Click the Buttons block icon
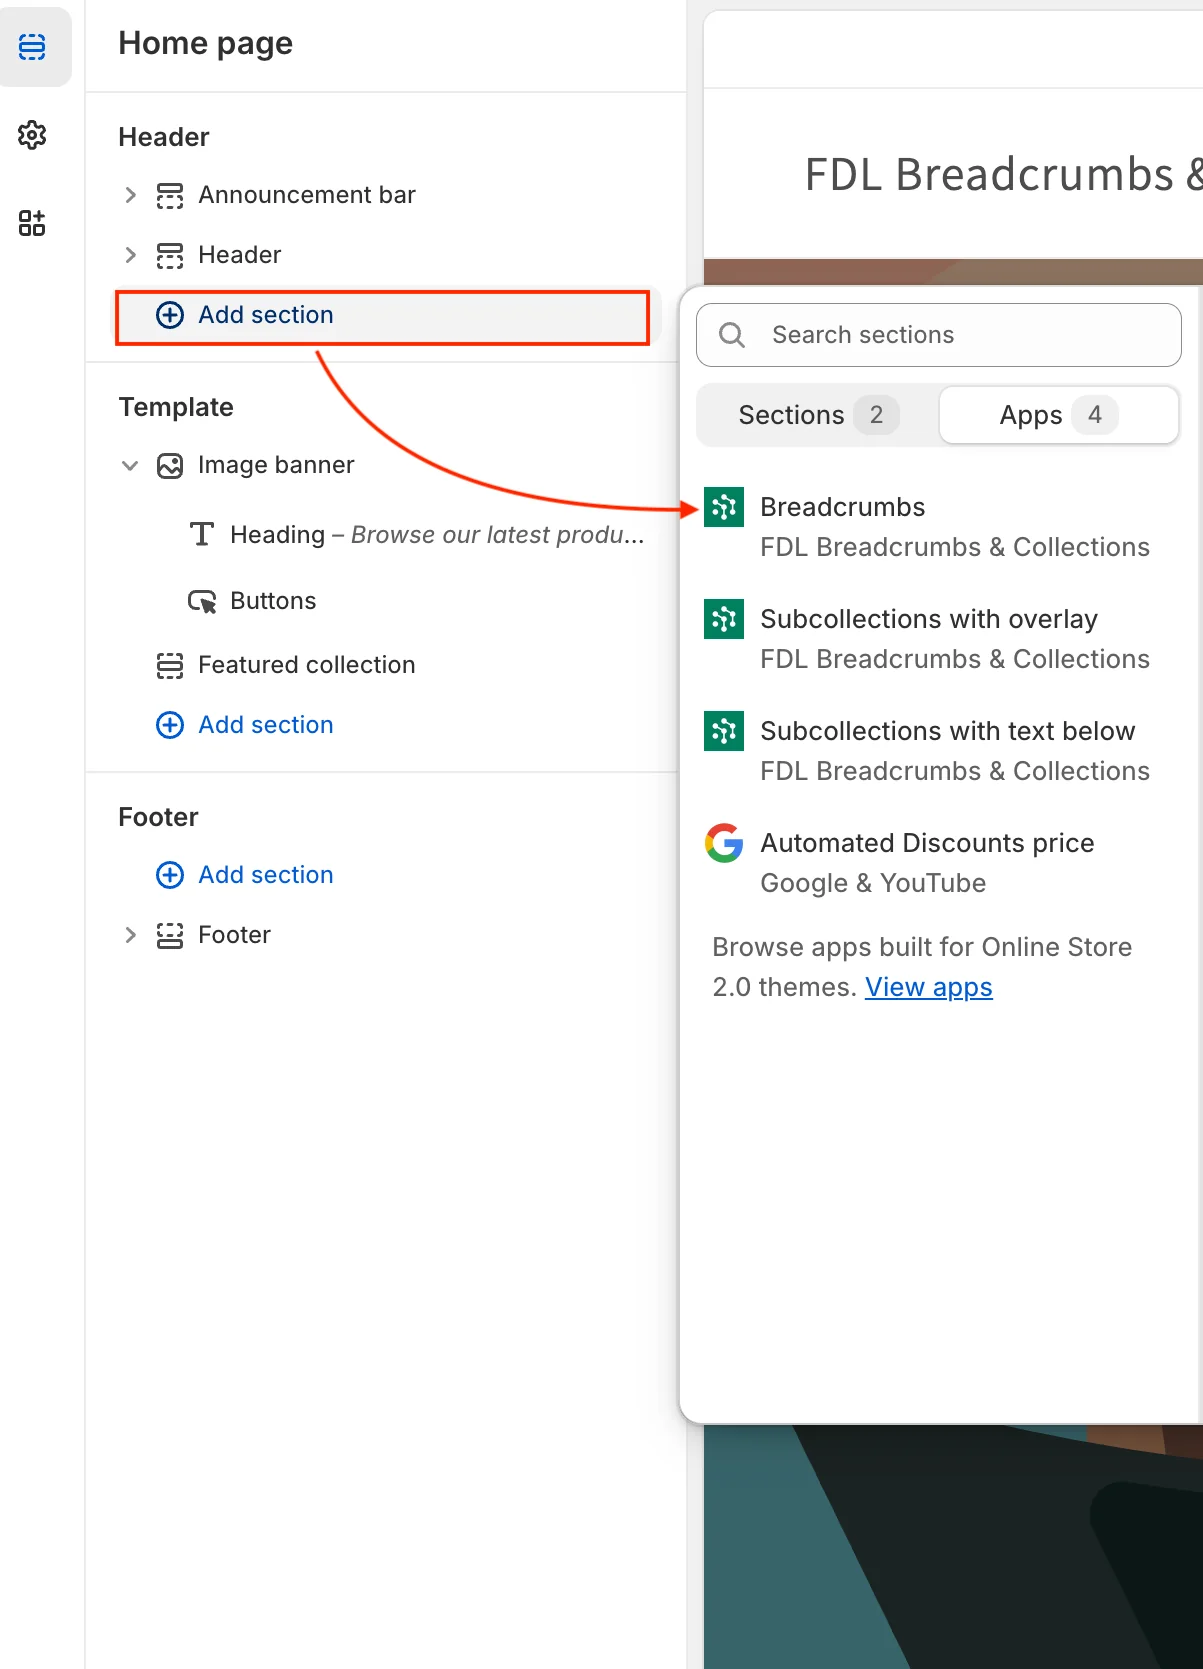 tap(202, 601)
